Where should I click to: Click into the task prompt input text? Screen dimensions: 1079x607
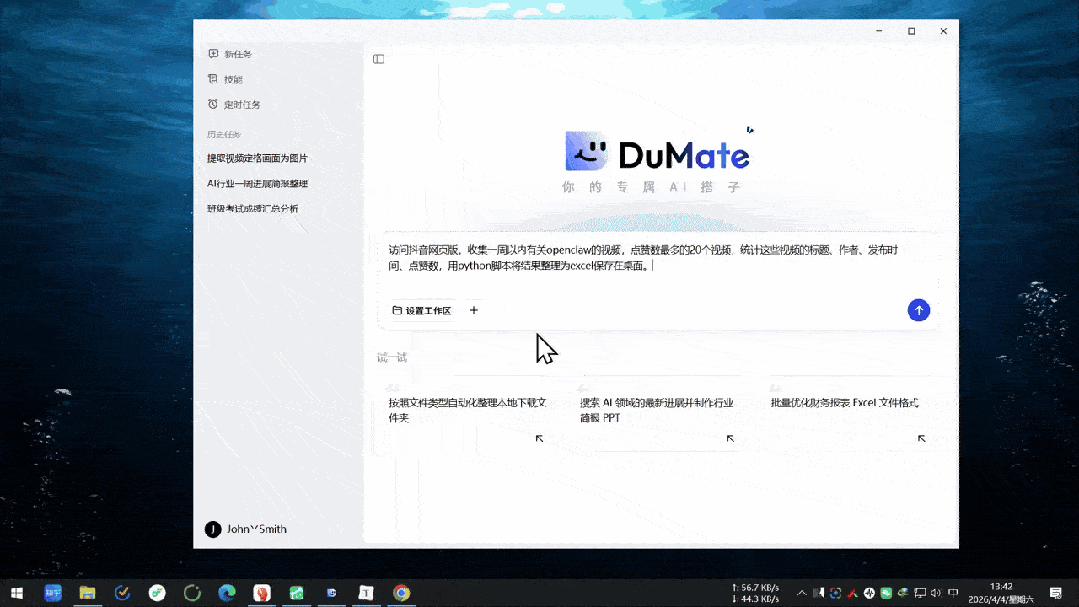(643, 257)
